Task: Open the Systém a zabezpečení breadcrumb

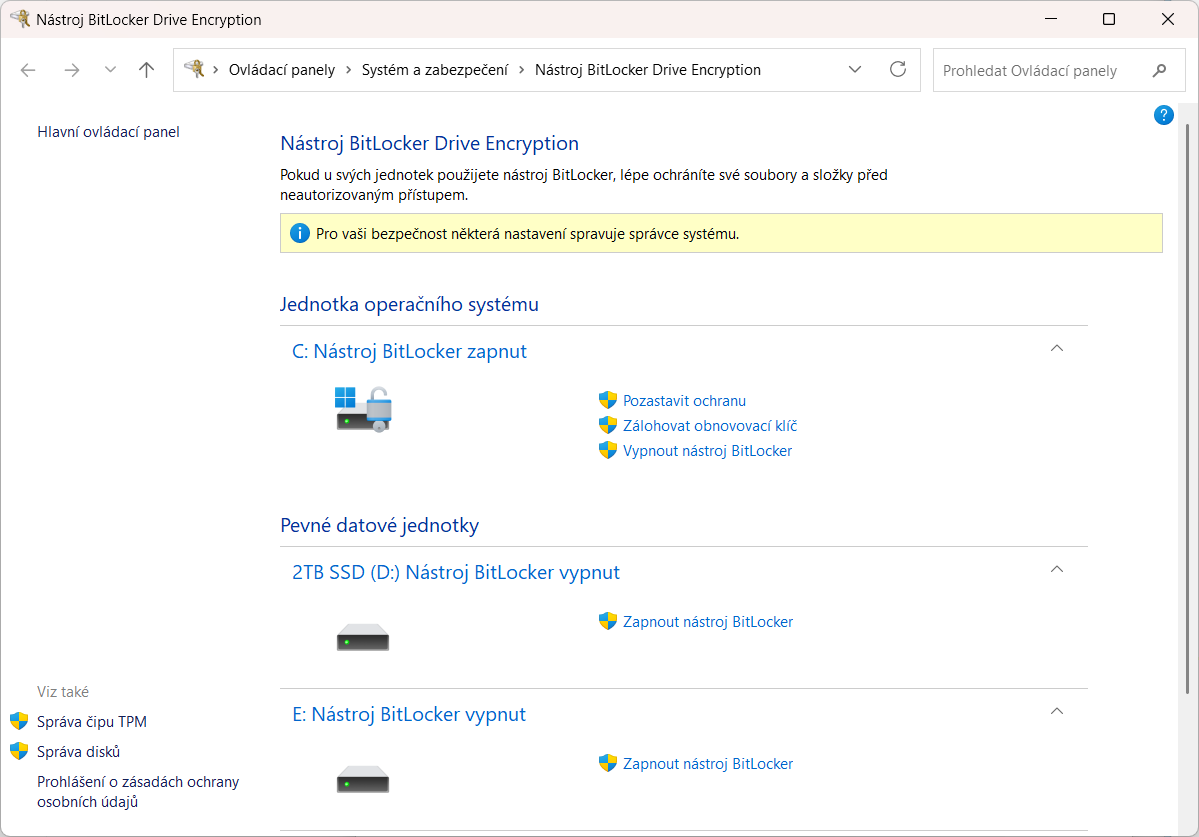Action: pyautogui.click(x=434, y=70)
